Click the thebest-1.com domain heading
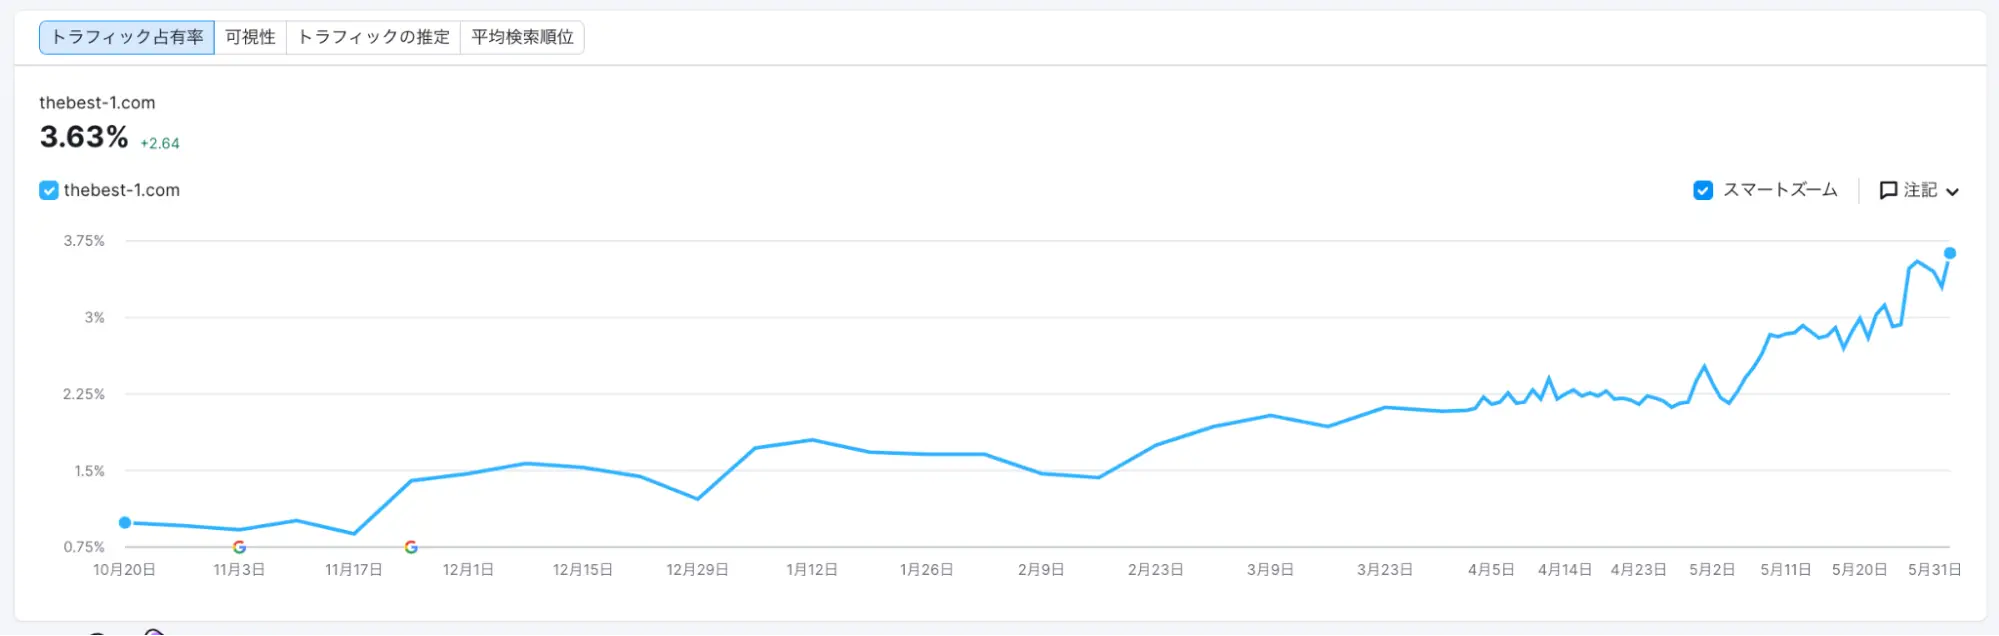1999x636 pixels. 97,103
